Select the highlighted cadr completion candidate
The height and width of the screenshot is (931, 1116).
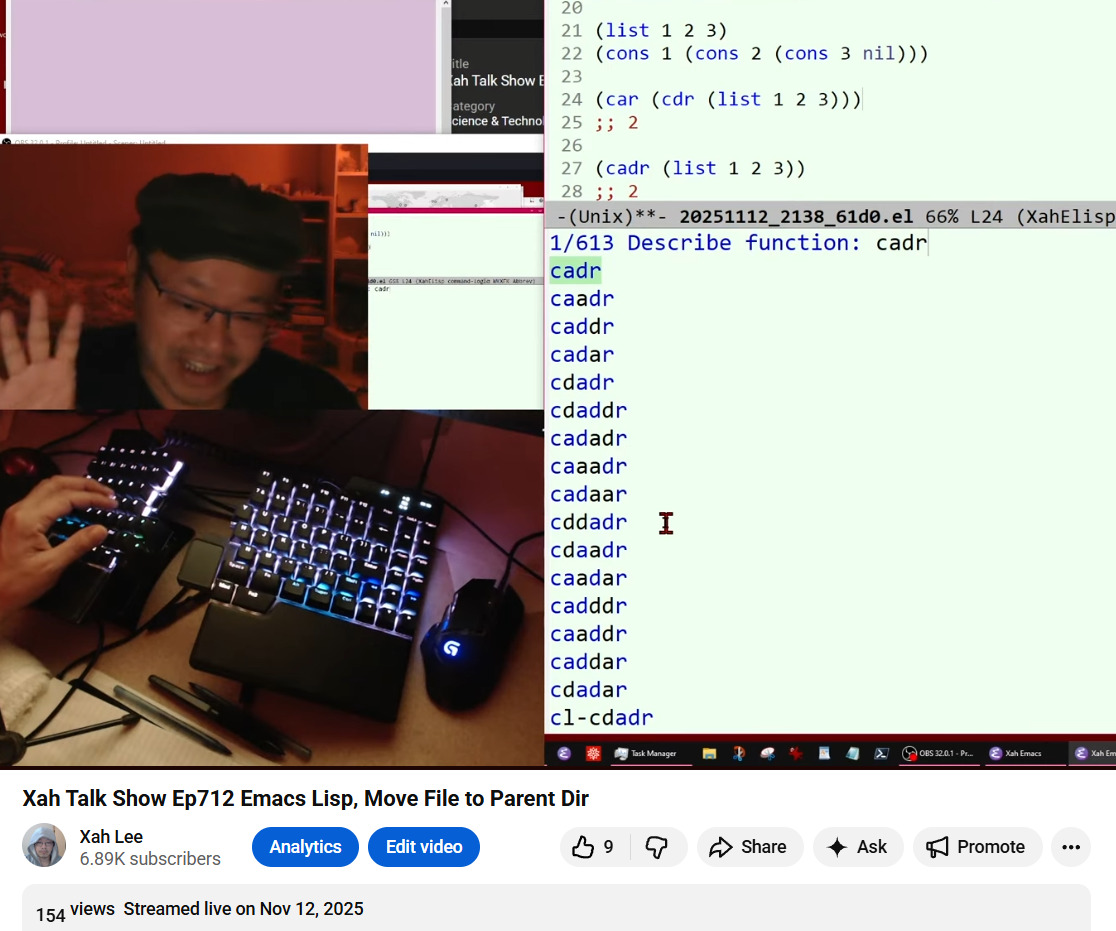click(x=576, y=271)
